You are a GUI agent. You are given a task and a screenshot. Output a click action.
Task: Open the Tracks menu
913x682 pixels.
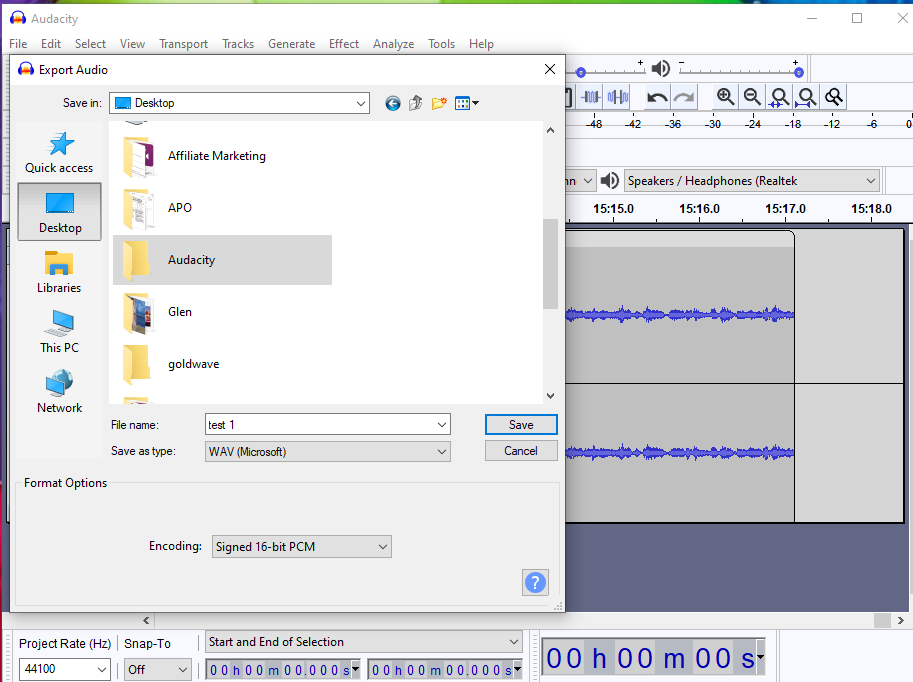click(238, 44)
